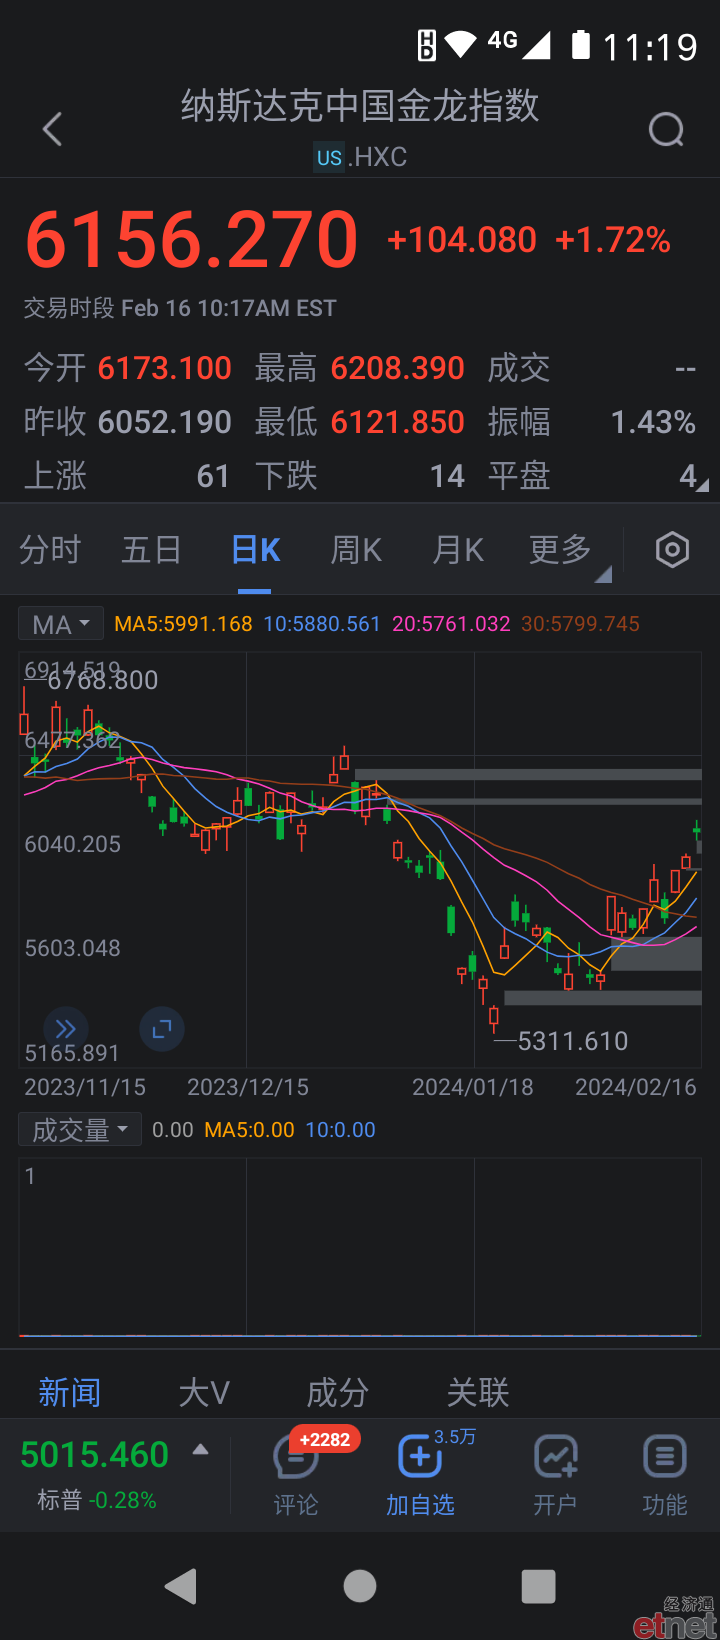The height and width of the screenshot is (1640, 720).
Task: Expand quote details corner triangle
Action: pyautogui.click(x=702, y=486)
